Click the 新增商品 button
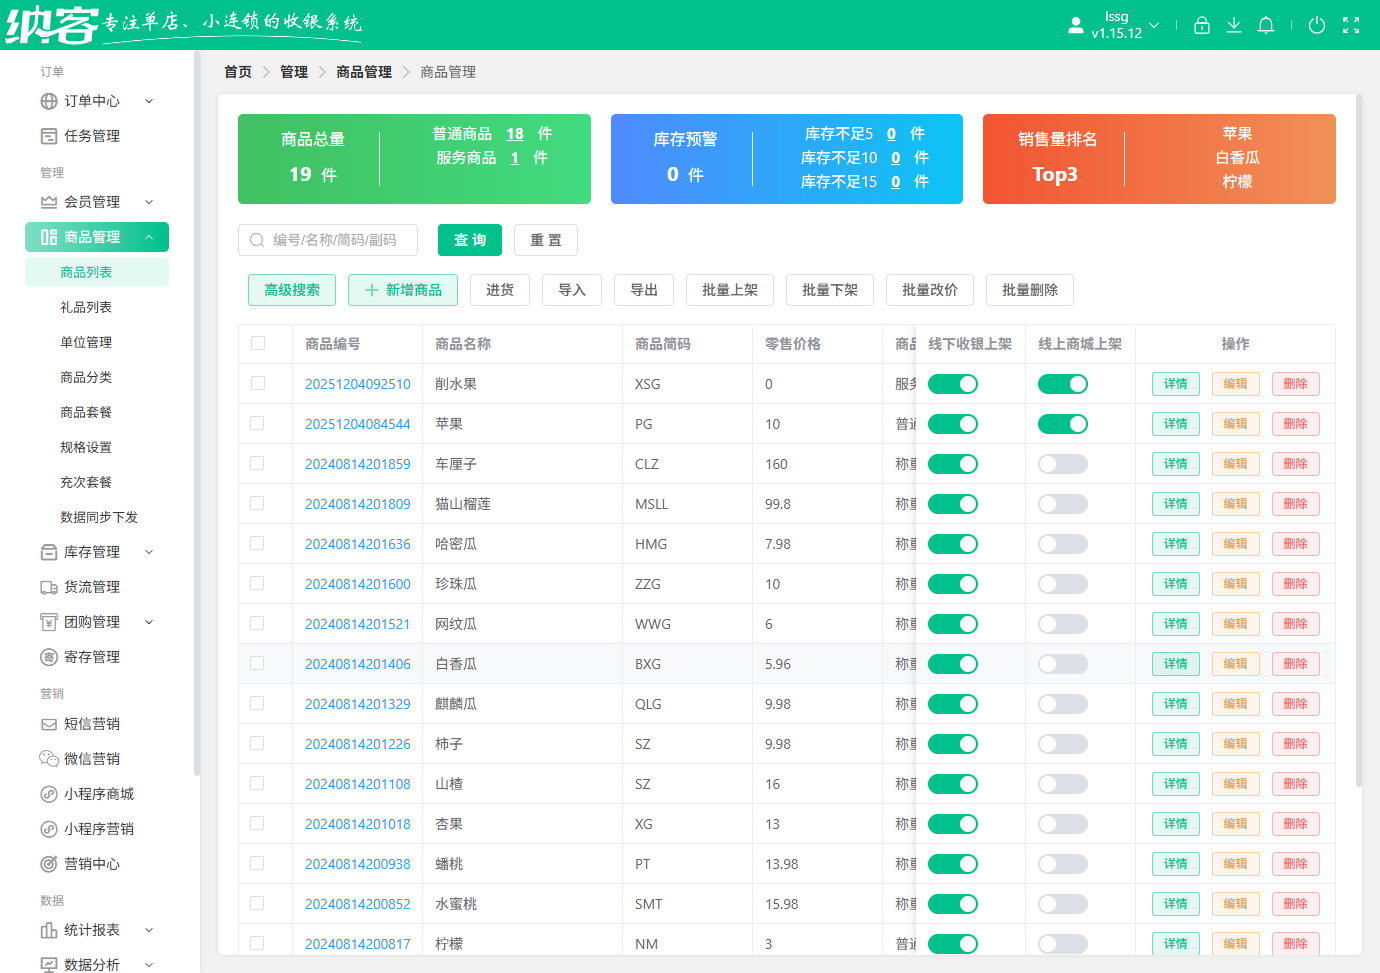 click(x=403, y=290)
